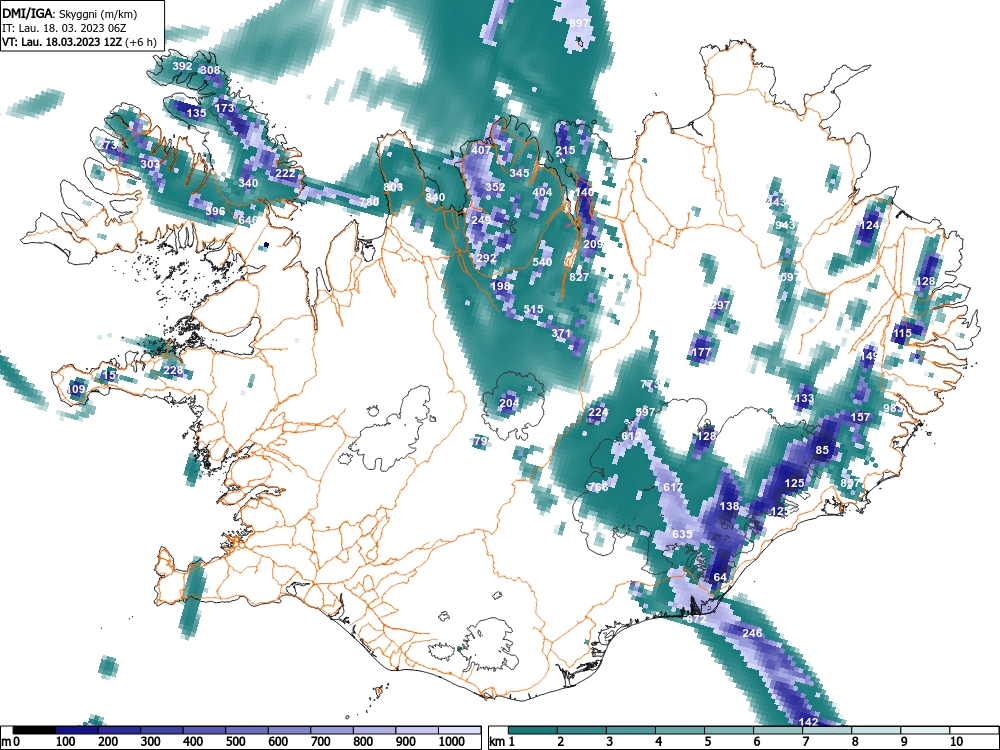Click the teal swatch between km 5 and 6
Viewport: 1000px width, 750px height.
pyautogui.click(x=728, y=730)
